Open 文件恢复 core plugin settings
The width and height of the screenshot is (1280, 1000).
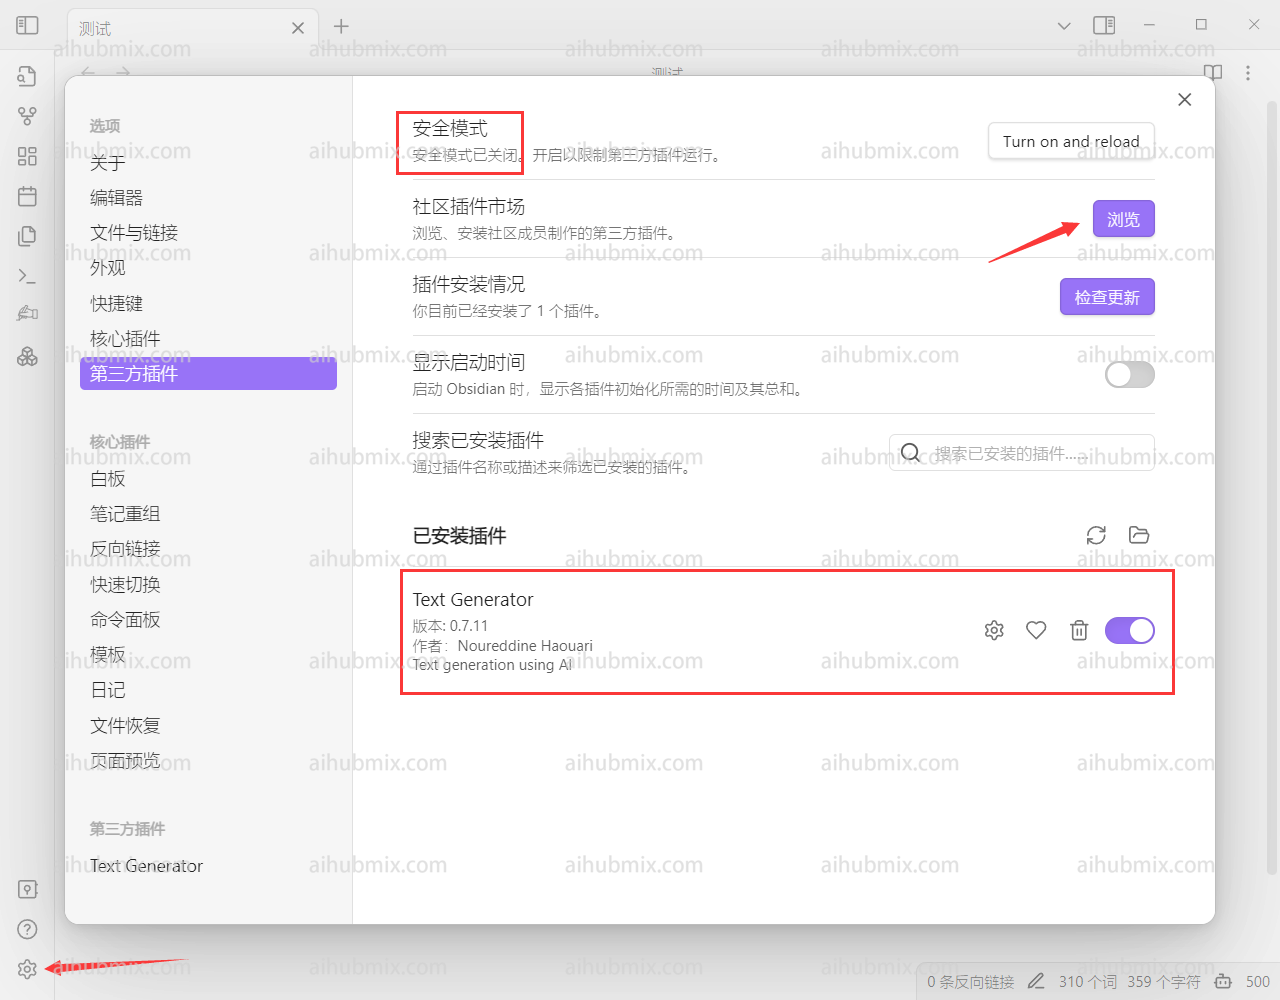tap(208, 725)
